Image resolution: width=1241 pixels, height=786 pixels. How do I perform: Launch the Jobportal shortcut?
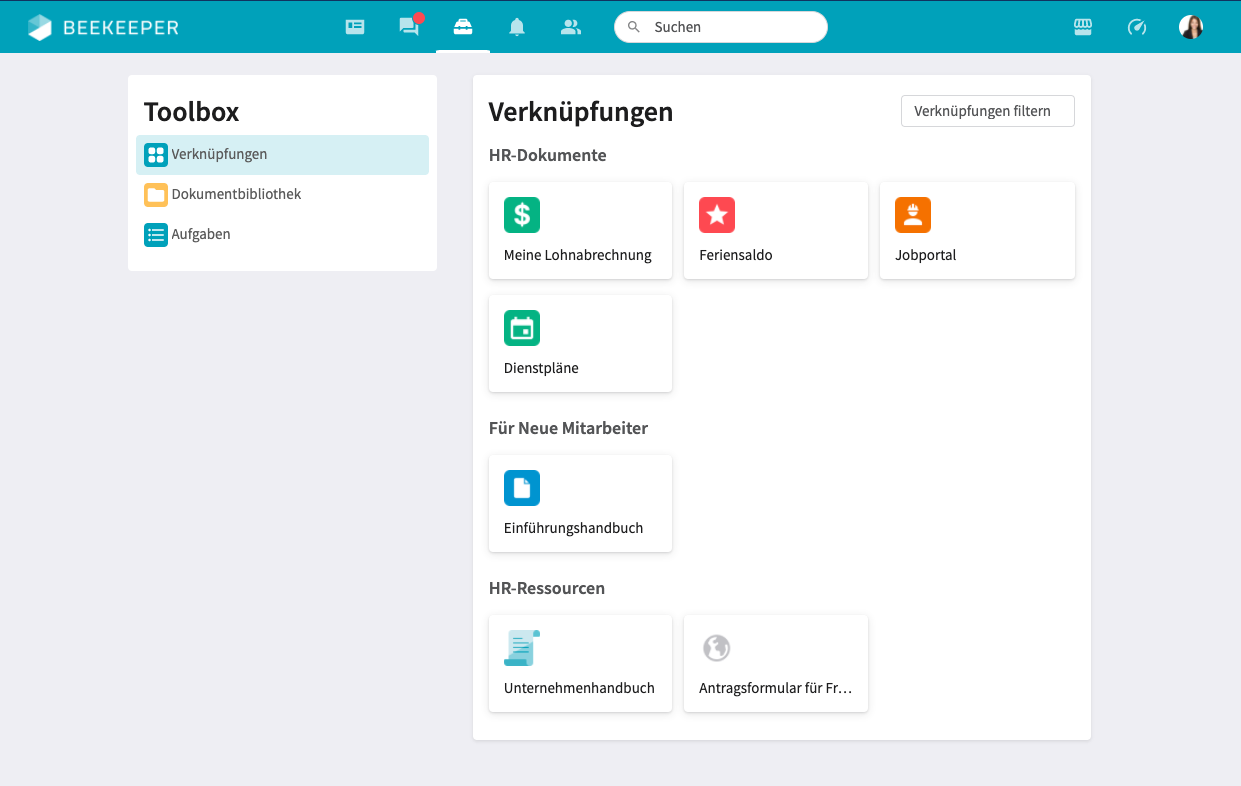coord(976,231)
